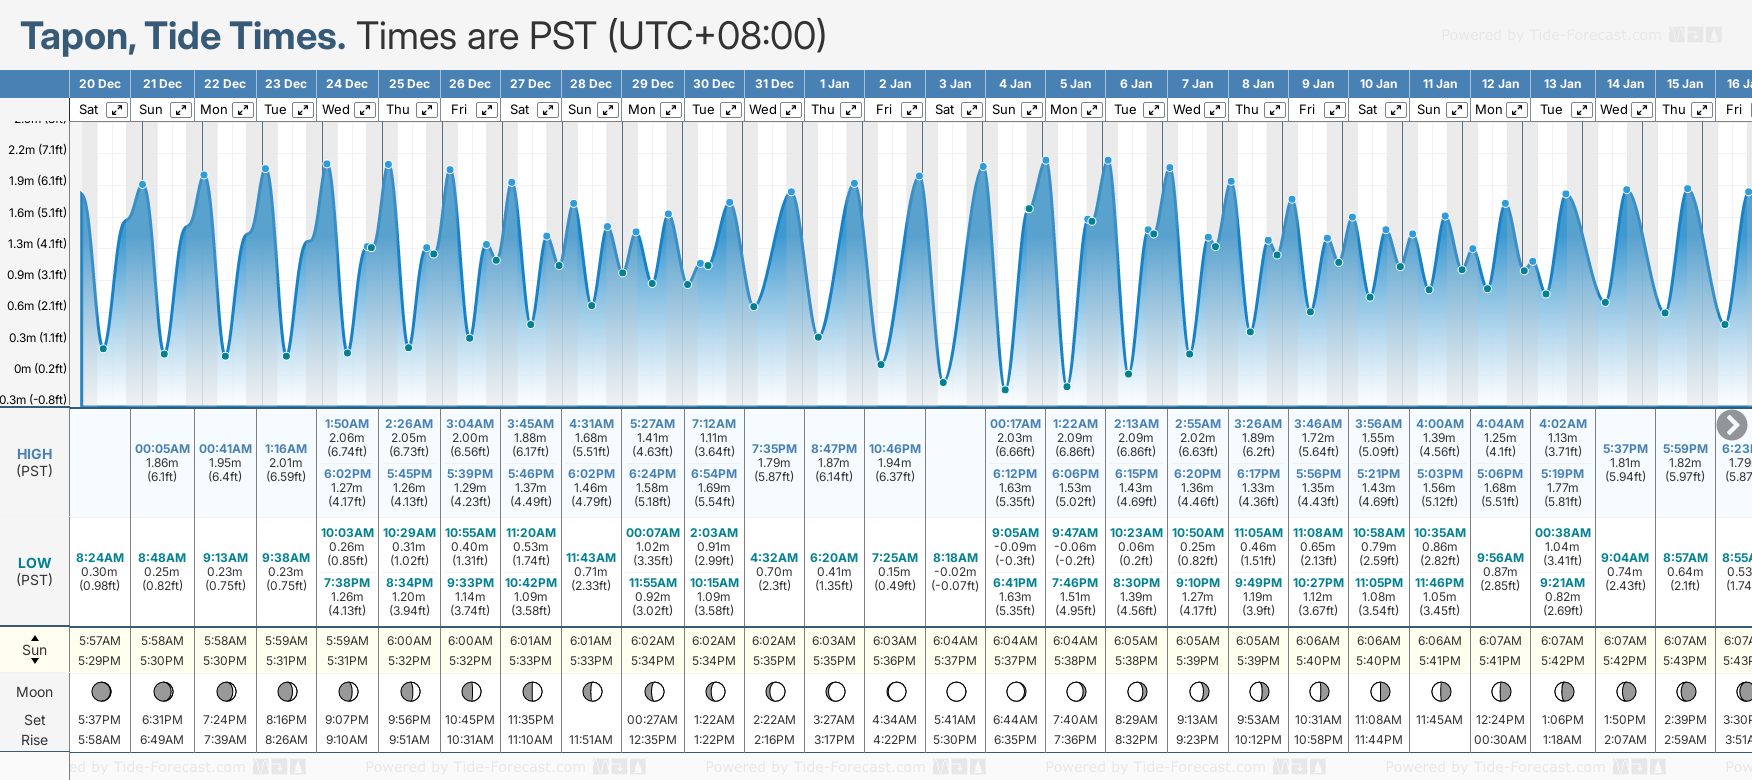Click the expand icon for Monday 5 Jan
This screenshot has height=780, width=1752.
coord(1092,110)
